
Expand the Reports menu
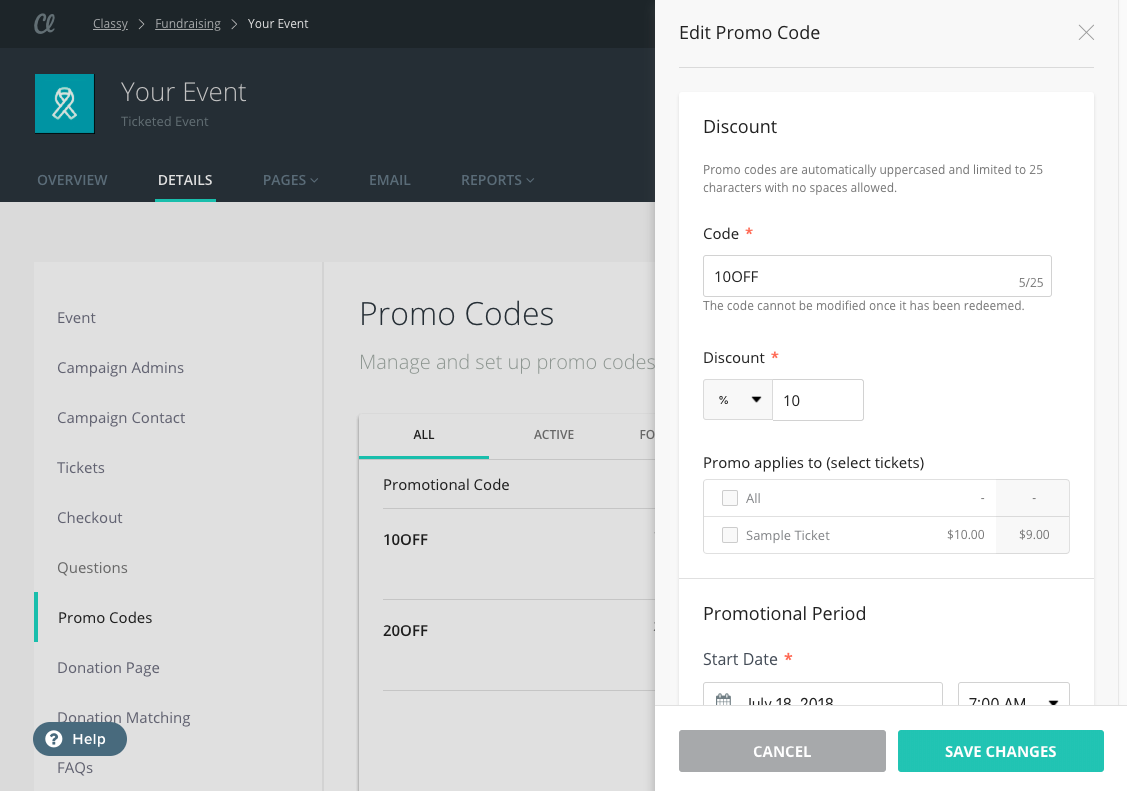(497, 180)
